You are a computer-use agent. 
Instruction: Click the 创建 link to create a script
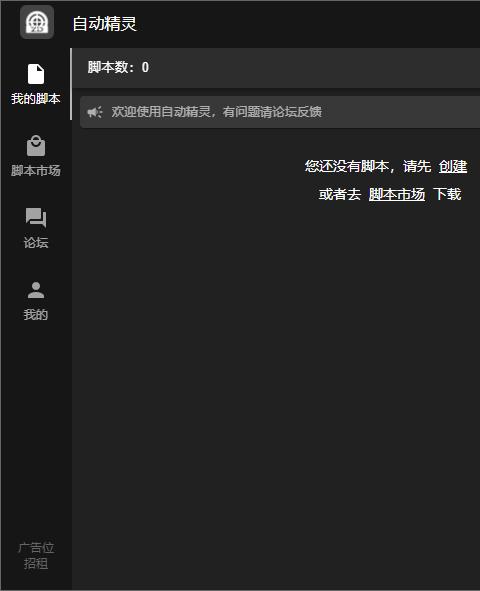[x=453, y=166]
